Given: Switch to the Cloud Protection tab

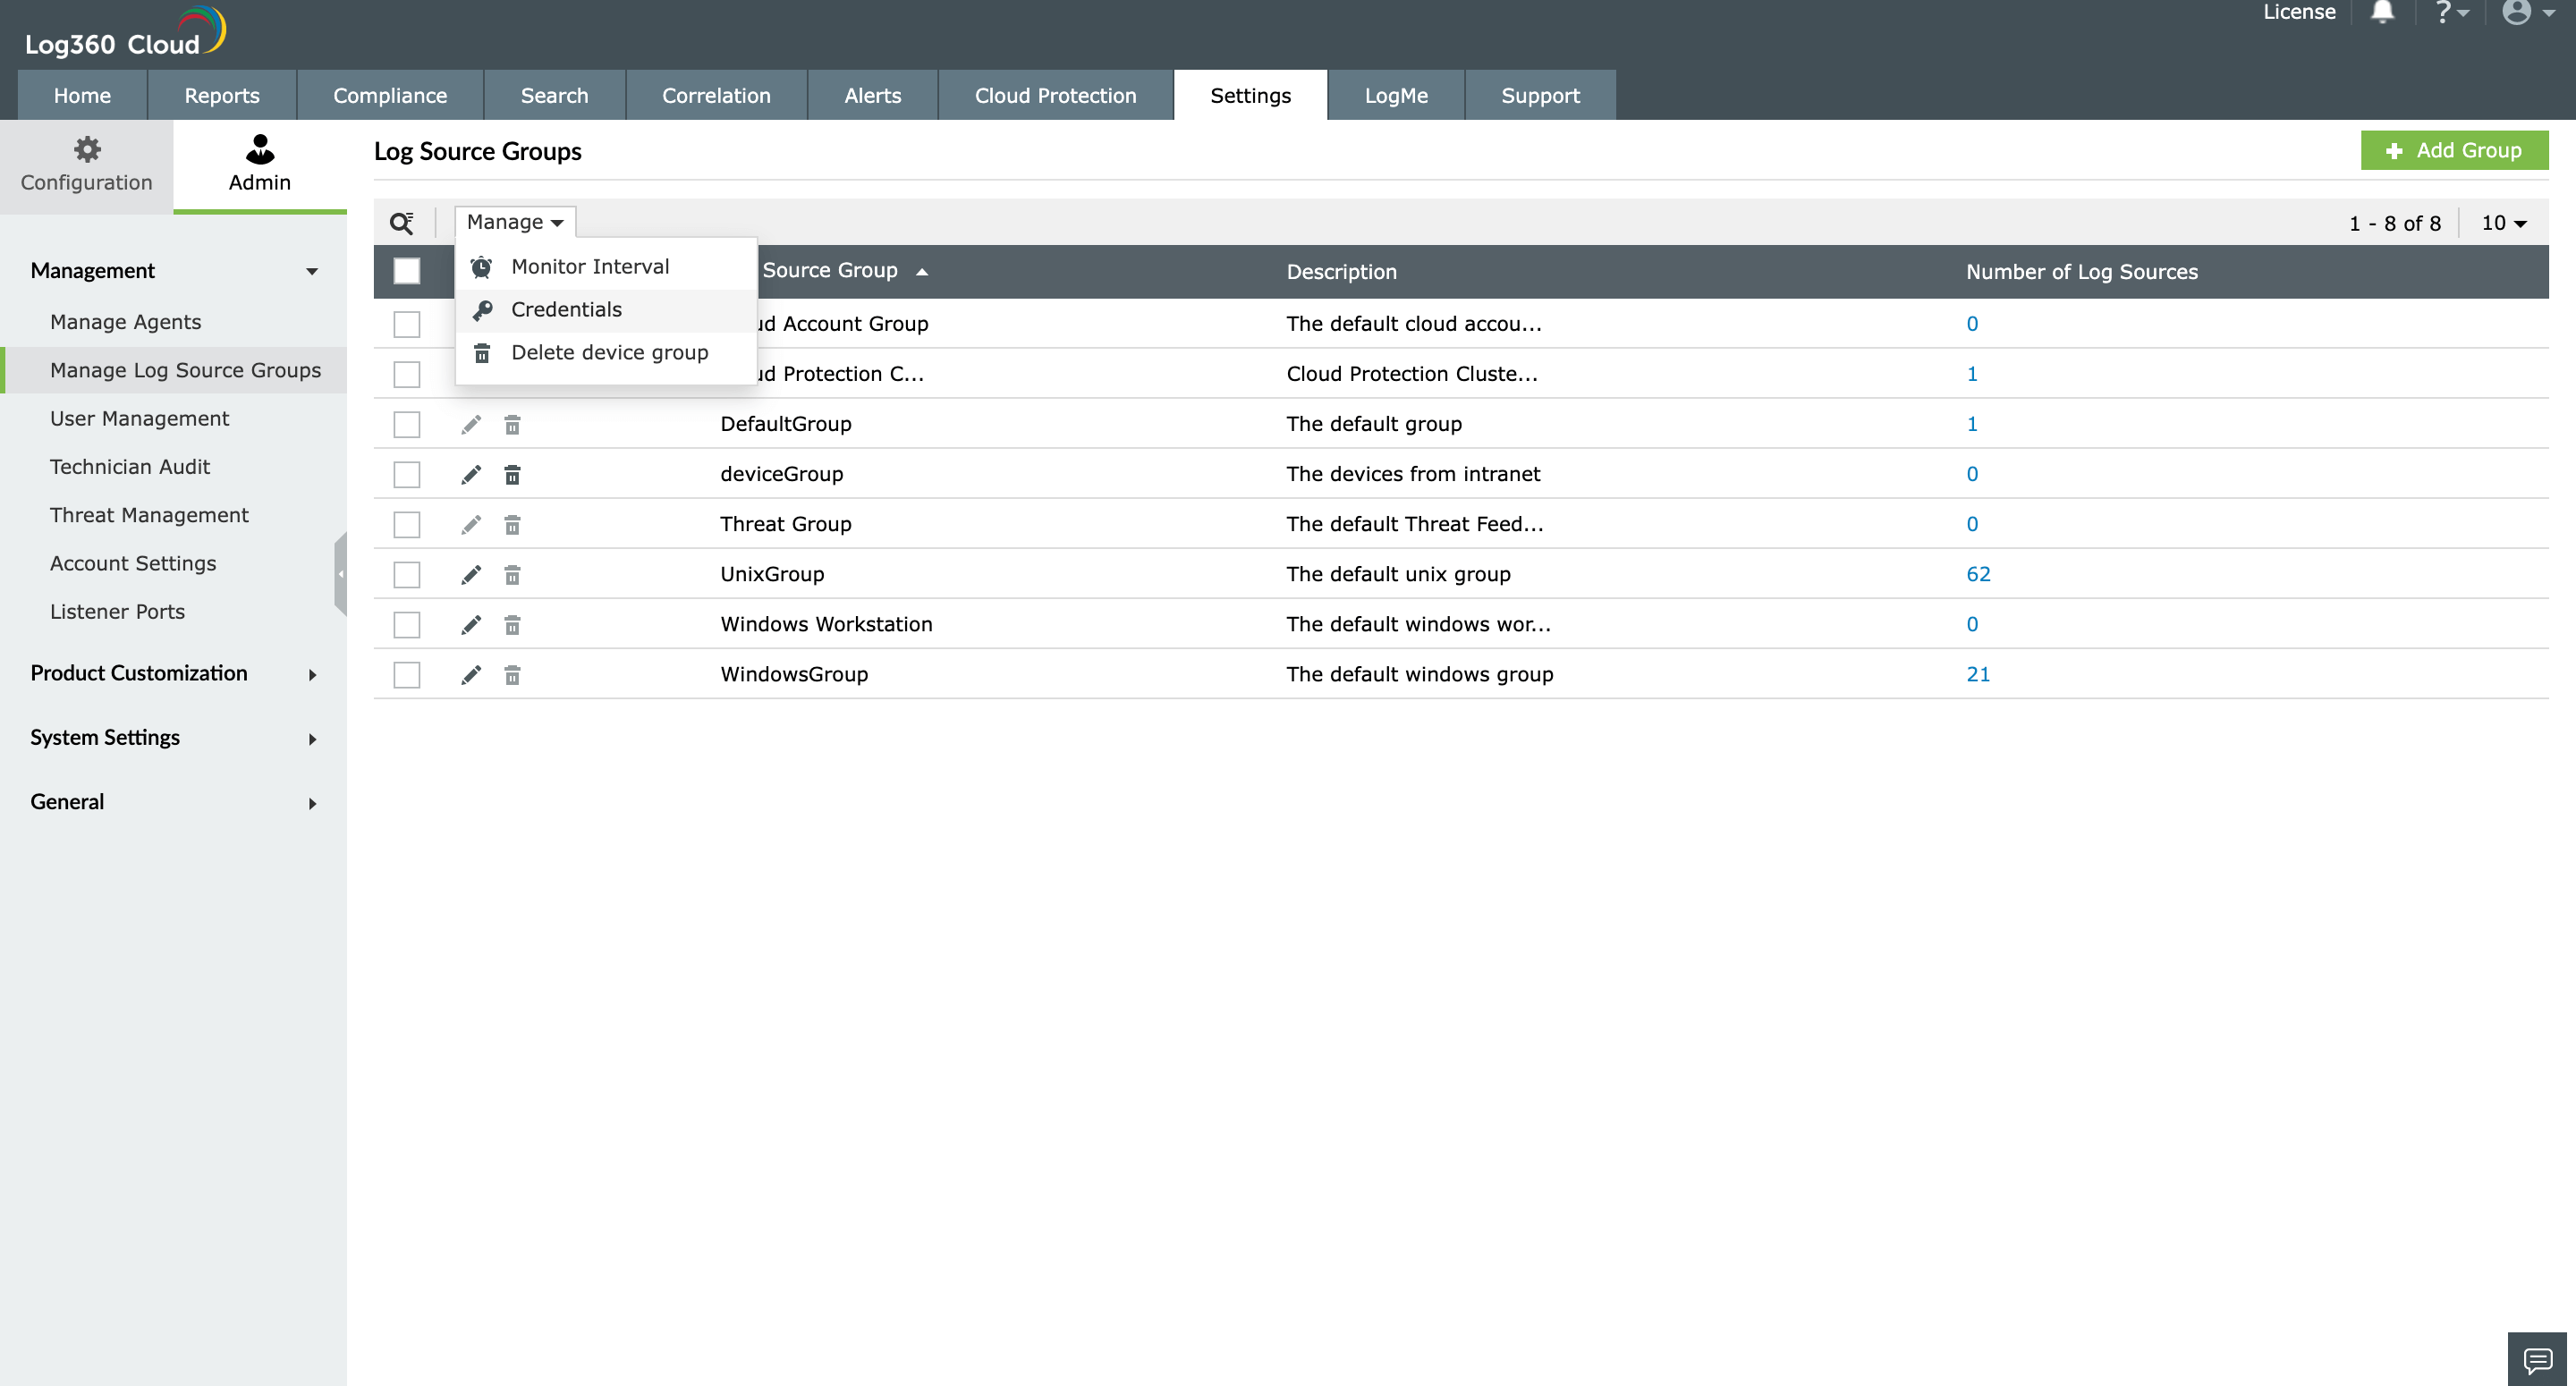Looking at the screenshot, I should [x=1055, y=96].
